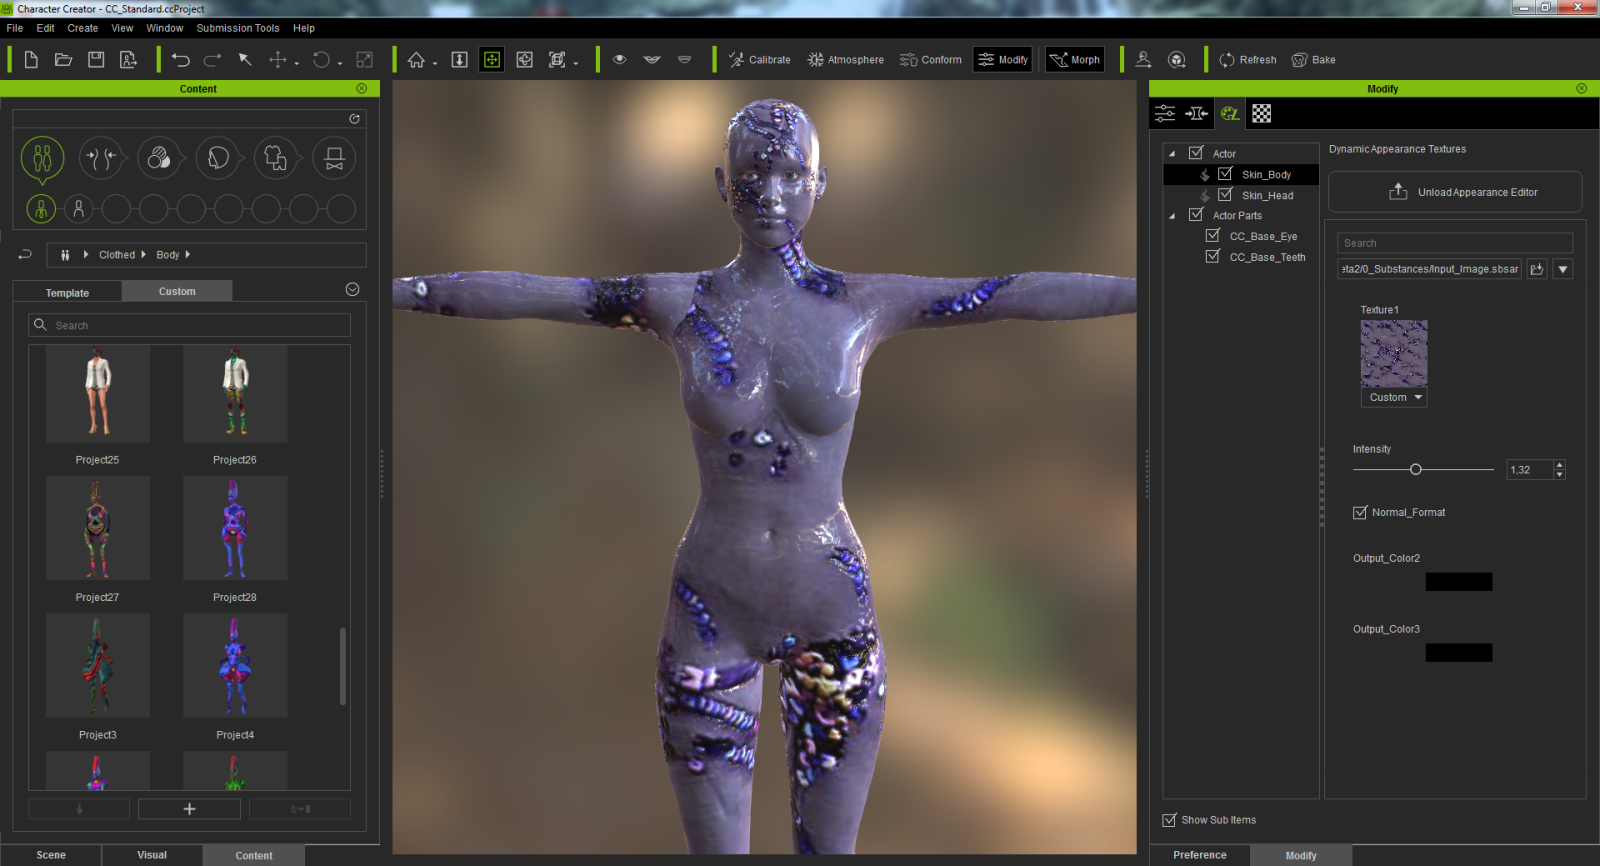This screenshot has width=1600, height=866.
Task: Uncheck the CC_Base_Teeth checkbox
Action: pos(1213,257)
